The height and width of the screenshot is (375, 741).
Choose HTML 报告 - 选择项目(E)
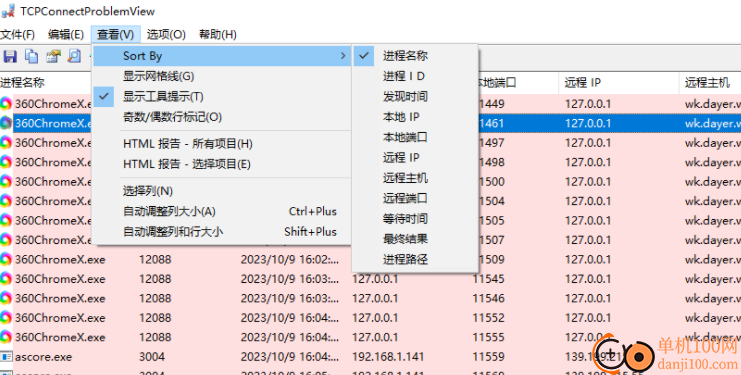(222, 164)
